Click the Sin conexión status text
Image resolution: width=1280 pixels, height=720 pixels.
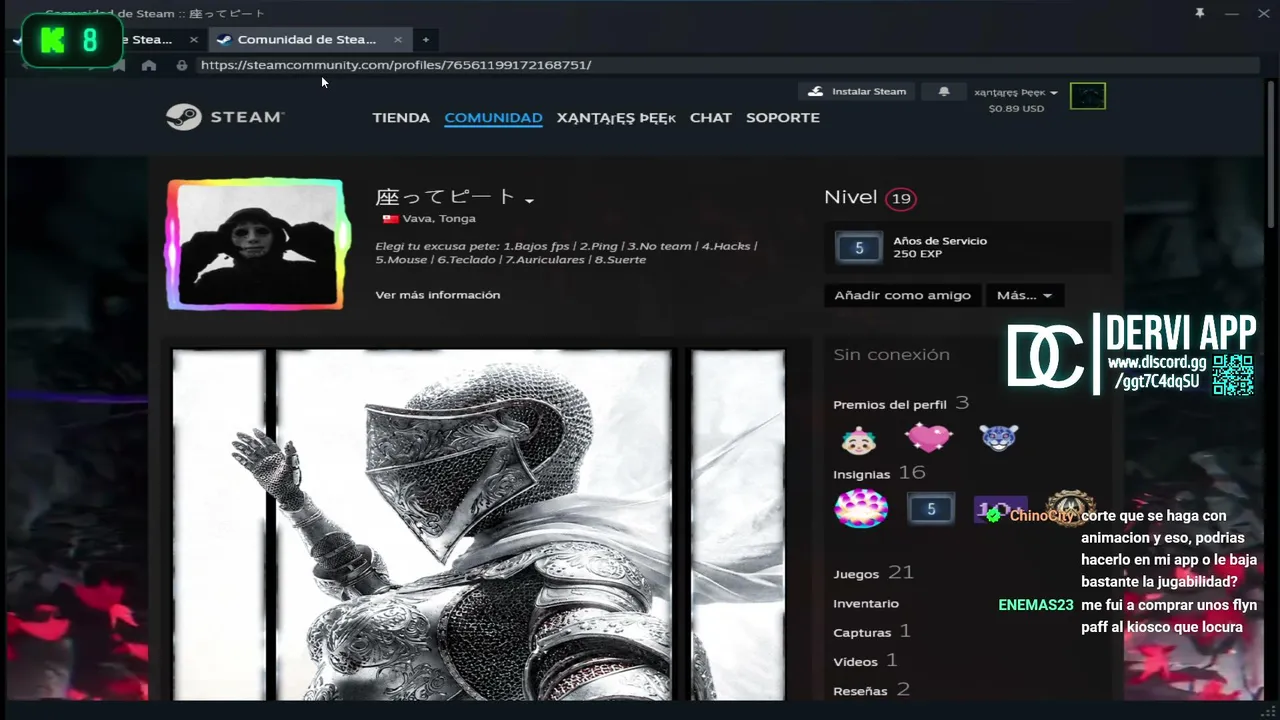892,355
